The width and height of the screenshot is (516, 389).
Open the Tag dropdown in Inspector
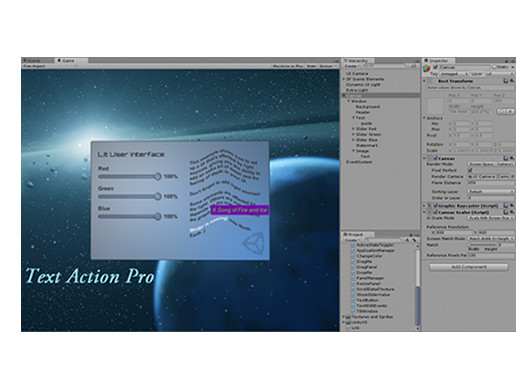click(454, 74)
